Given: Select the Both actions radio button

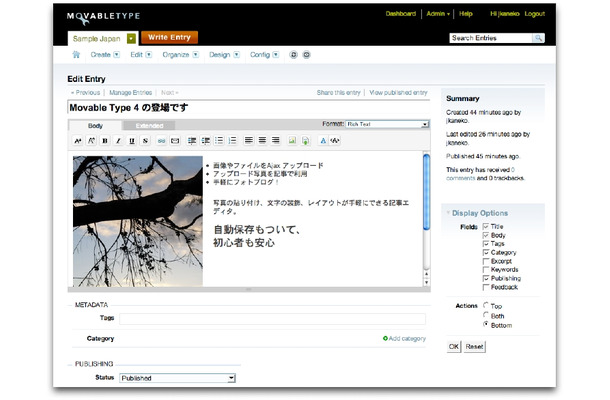Looking at the screenshot, I should pyautogui.click(x=486, y=315).
